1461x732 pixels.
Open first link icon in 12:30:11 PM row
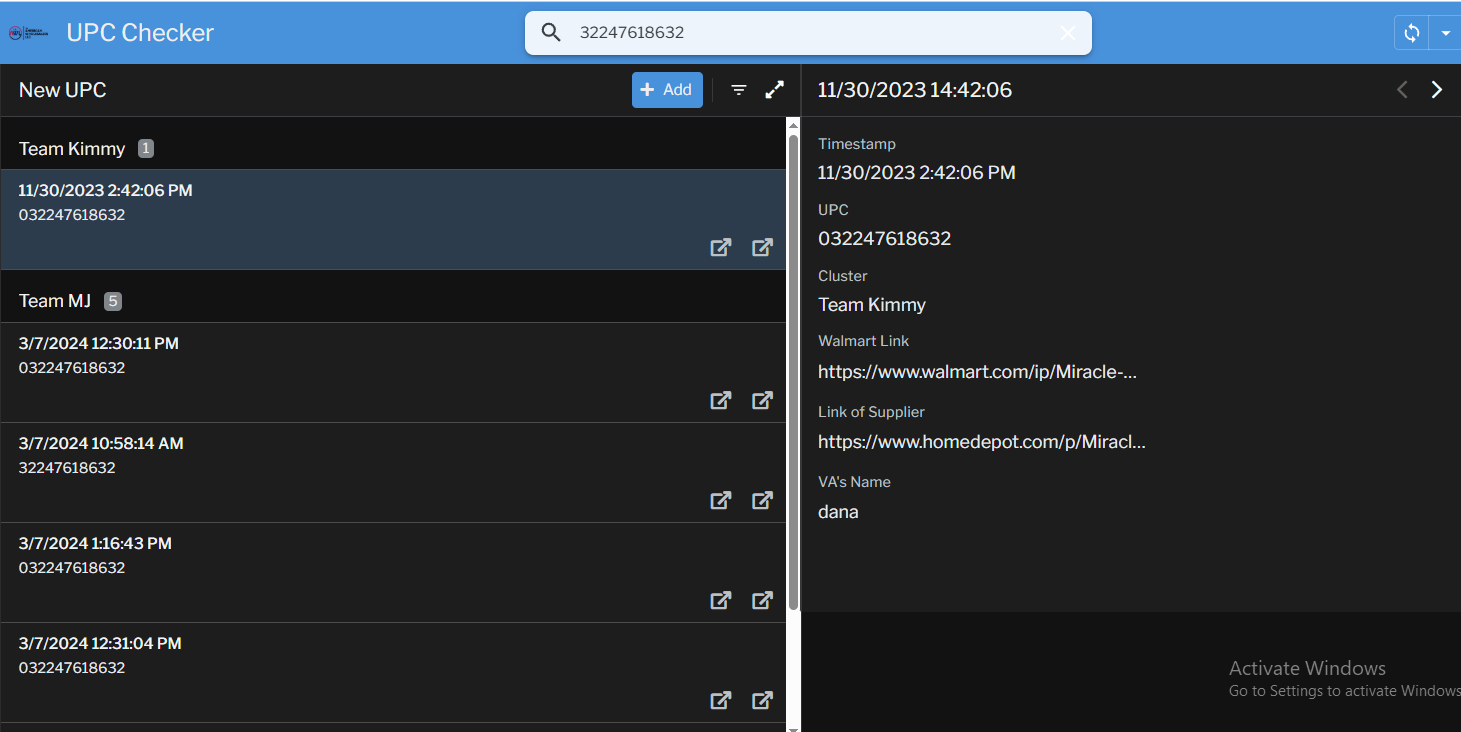tap(721, 400)
